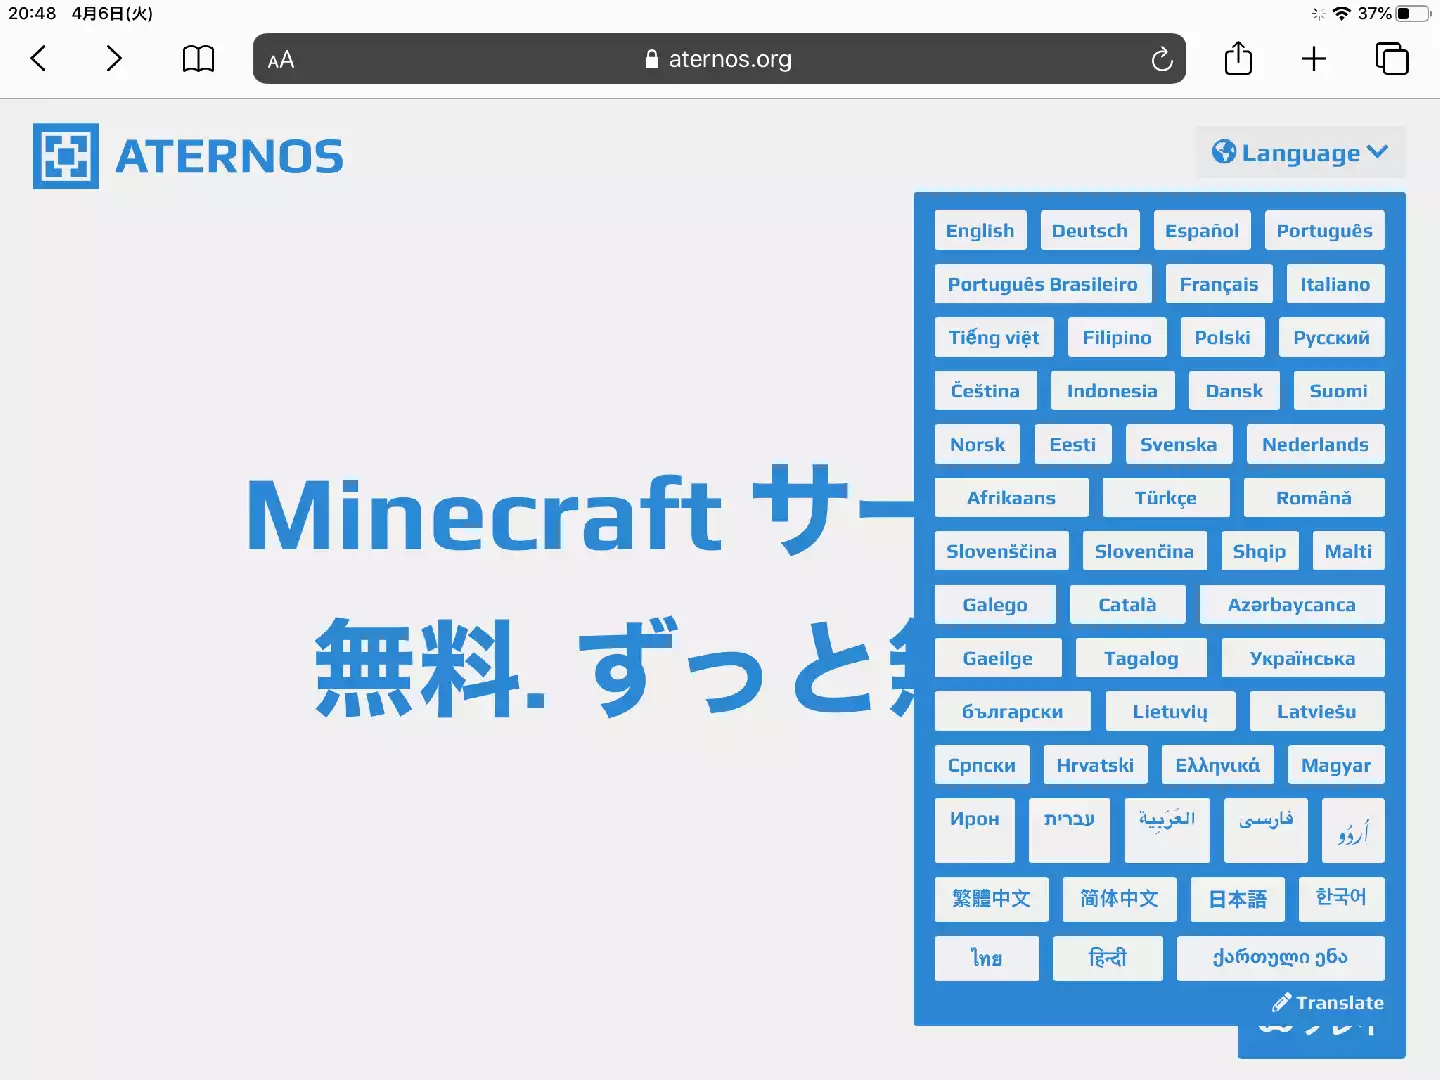This screenshot has height=1080, width=1440.
Task: Select Català language
Action: (1127, 604)
